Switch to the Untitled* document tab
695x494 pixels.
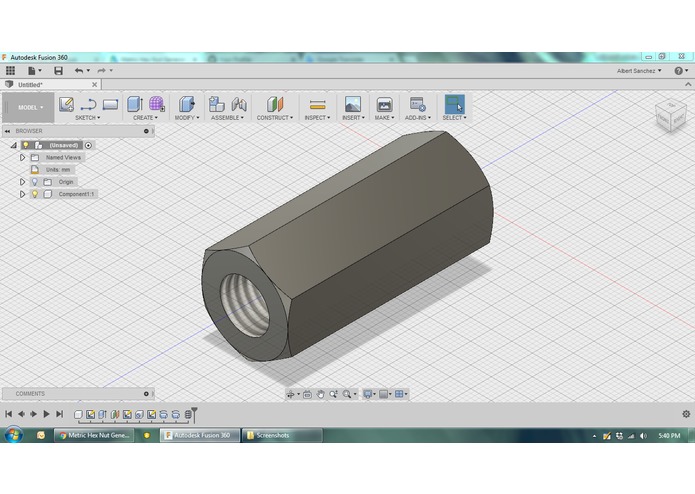pyautogui.click(x=30, y=85)
